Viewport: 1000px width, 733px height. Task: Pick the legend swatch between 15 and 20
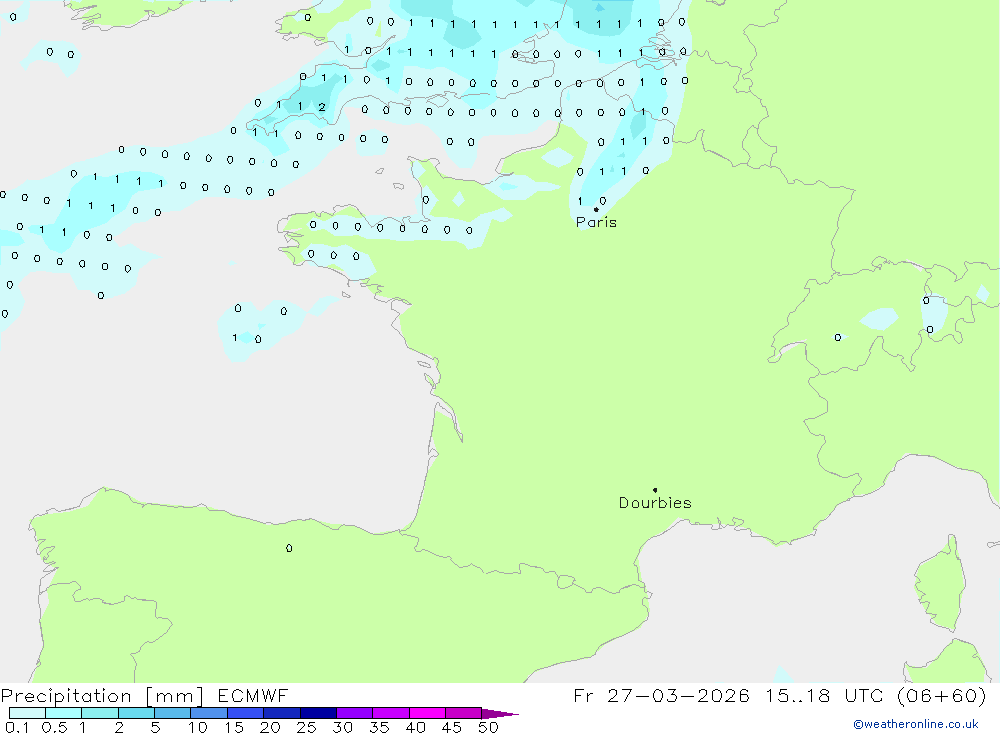coord(246,713)
